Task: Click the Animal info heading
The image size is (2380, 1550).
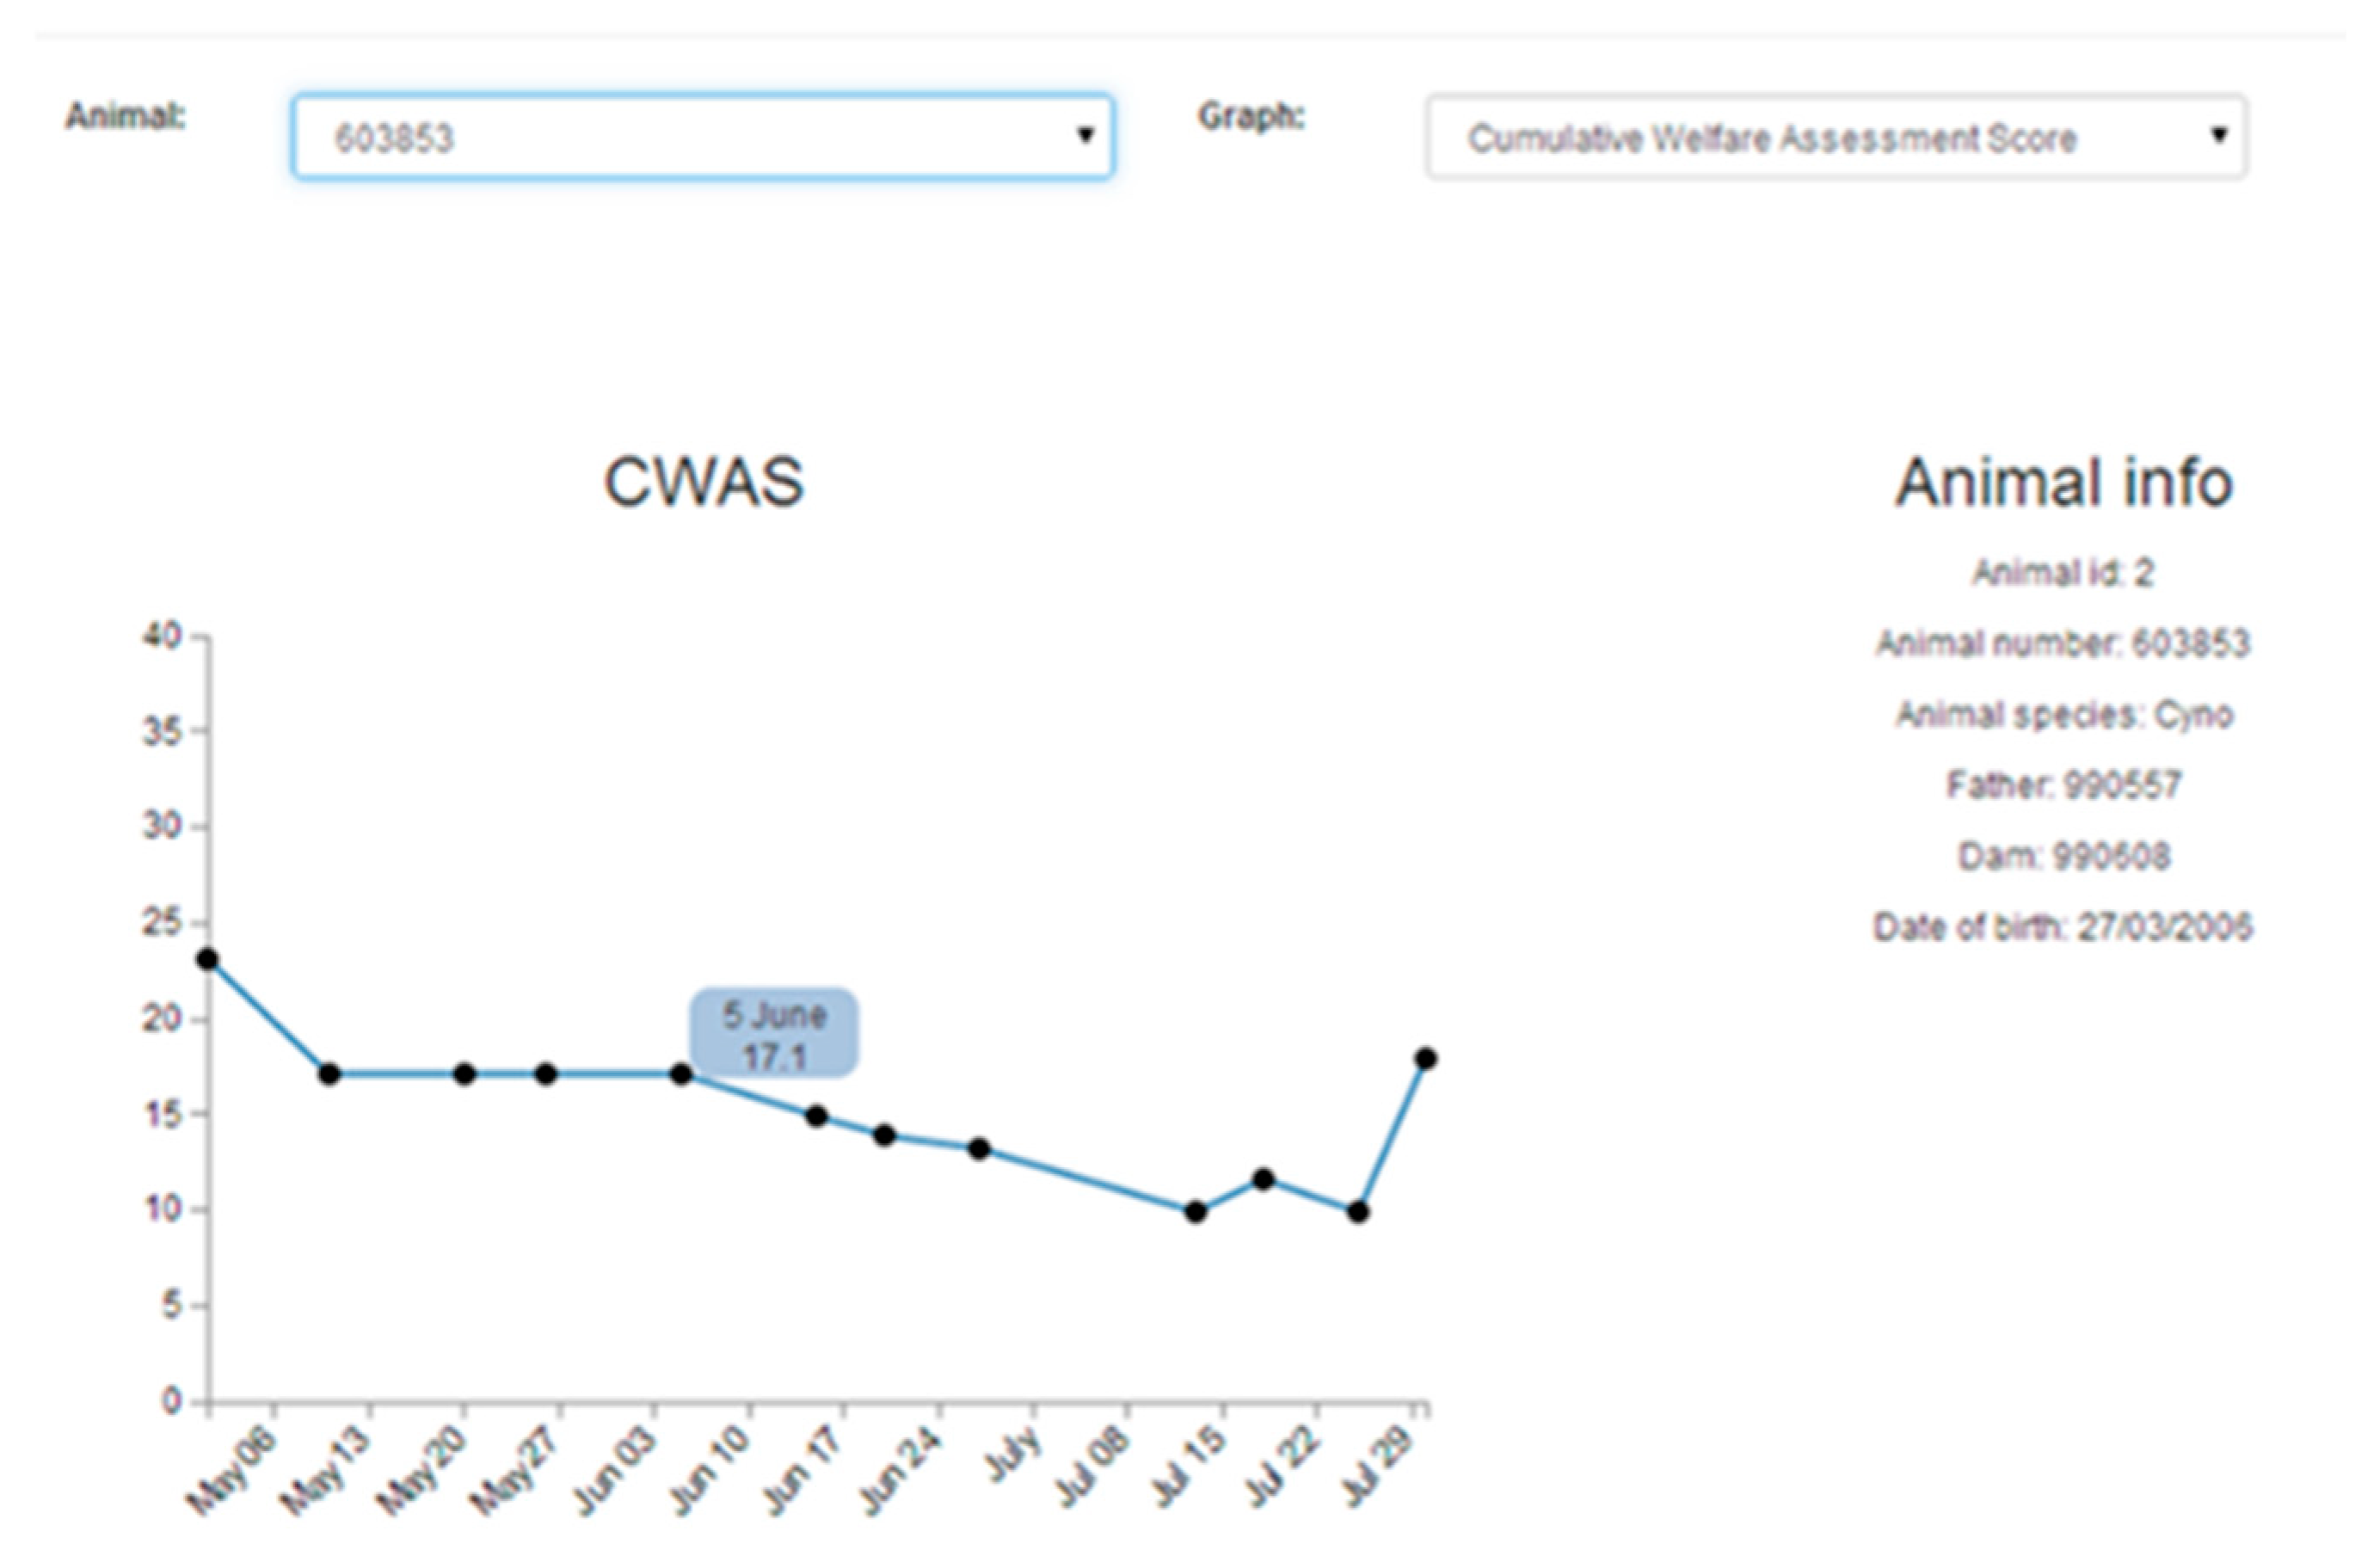Action: (2063, 483)
